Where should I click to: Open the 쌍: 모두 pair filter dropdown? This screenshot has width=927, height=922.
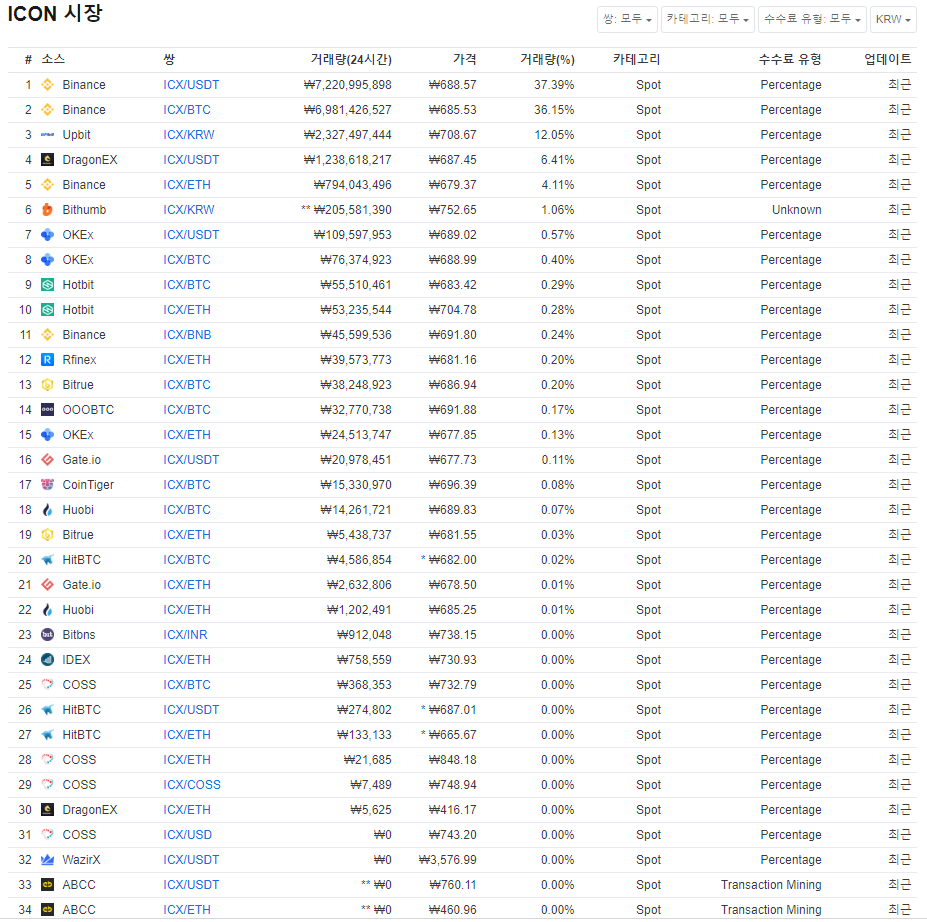coord(627,19)
